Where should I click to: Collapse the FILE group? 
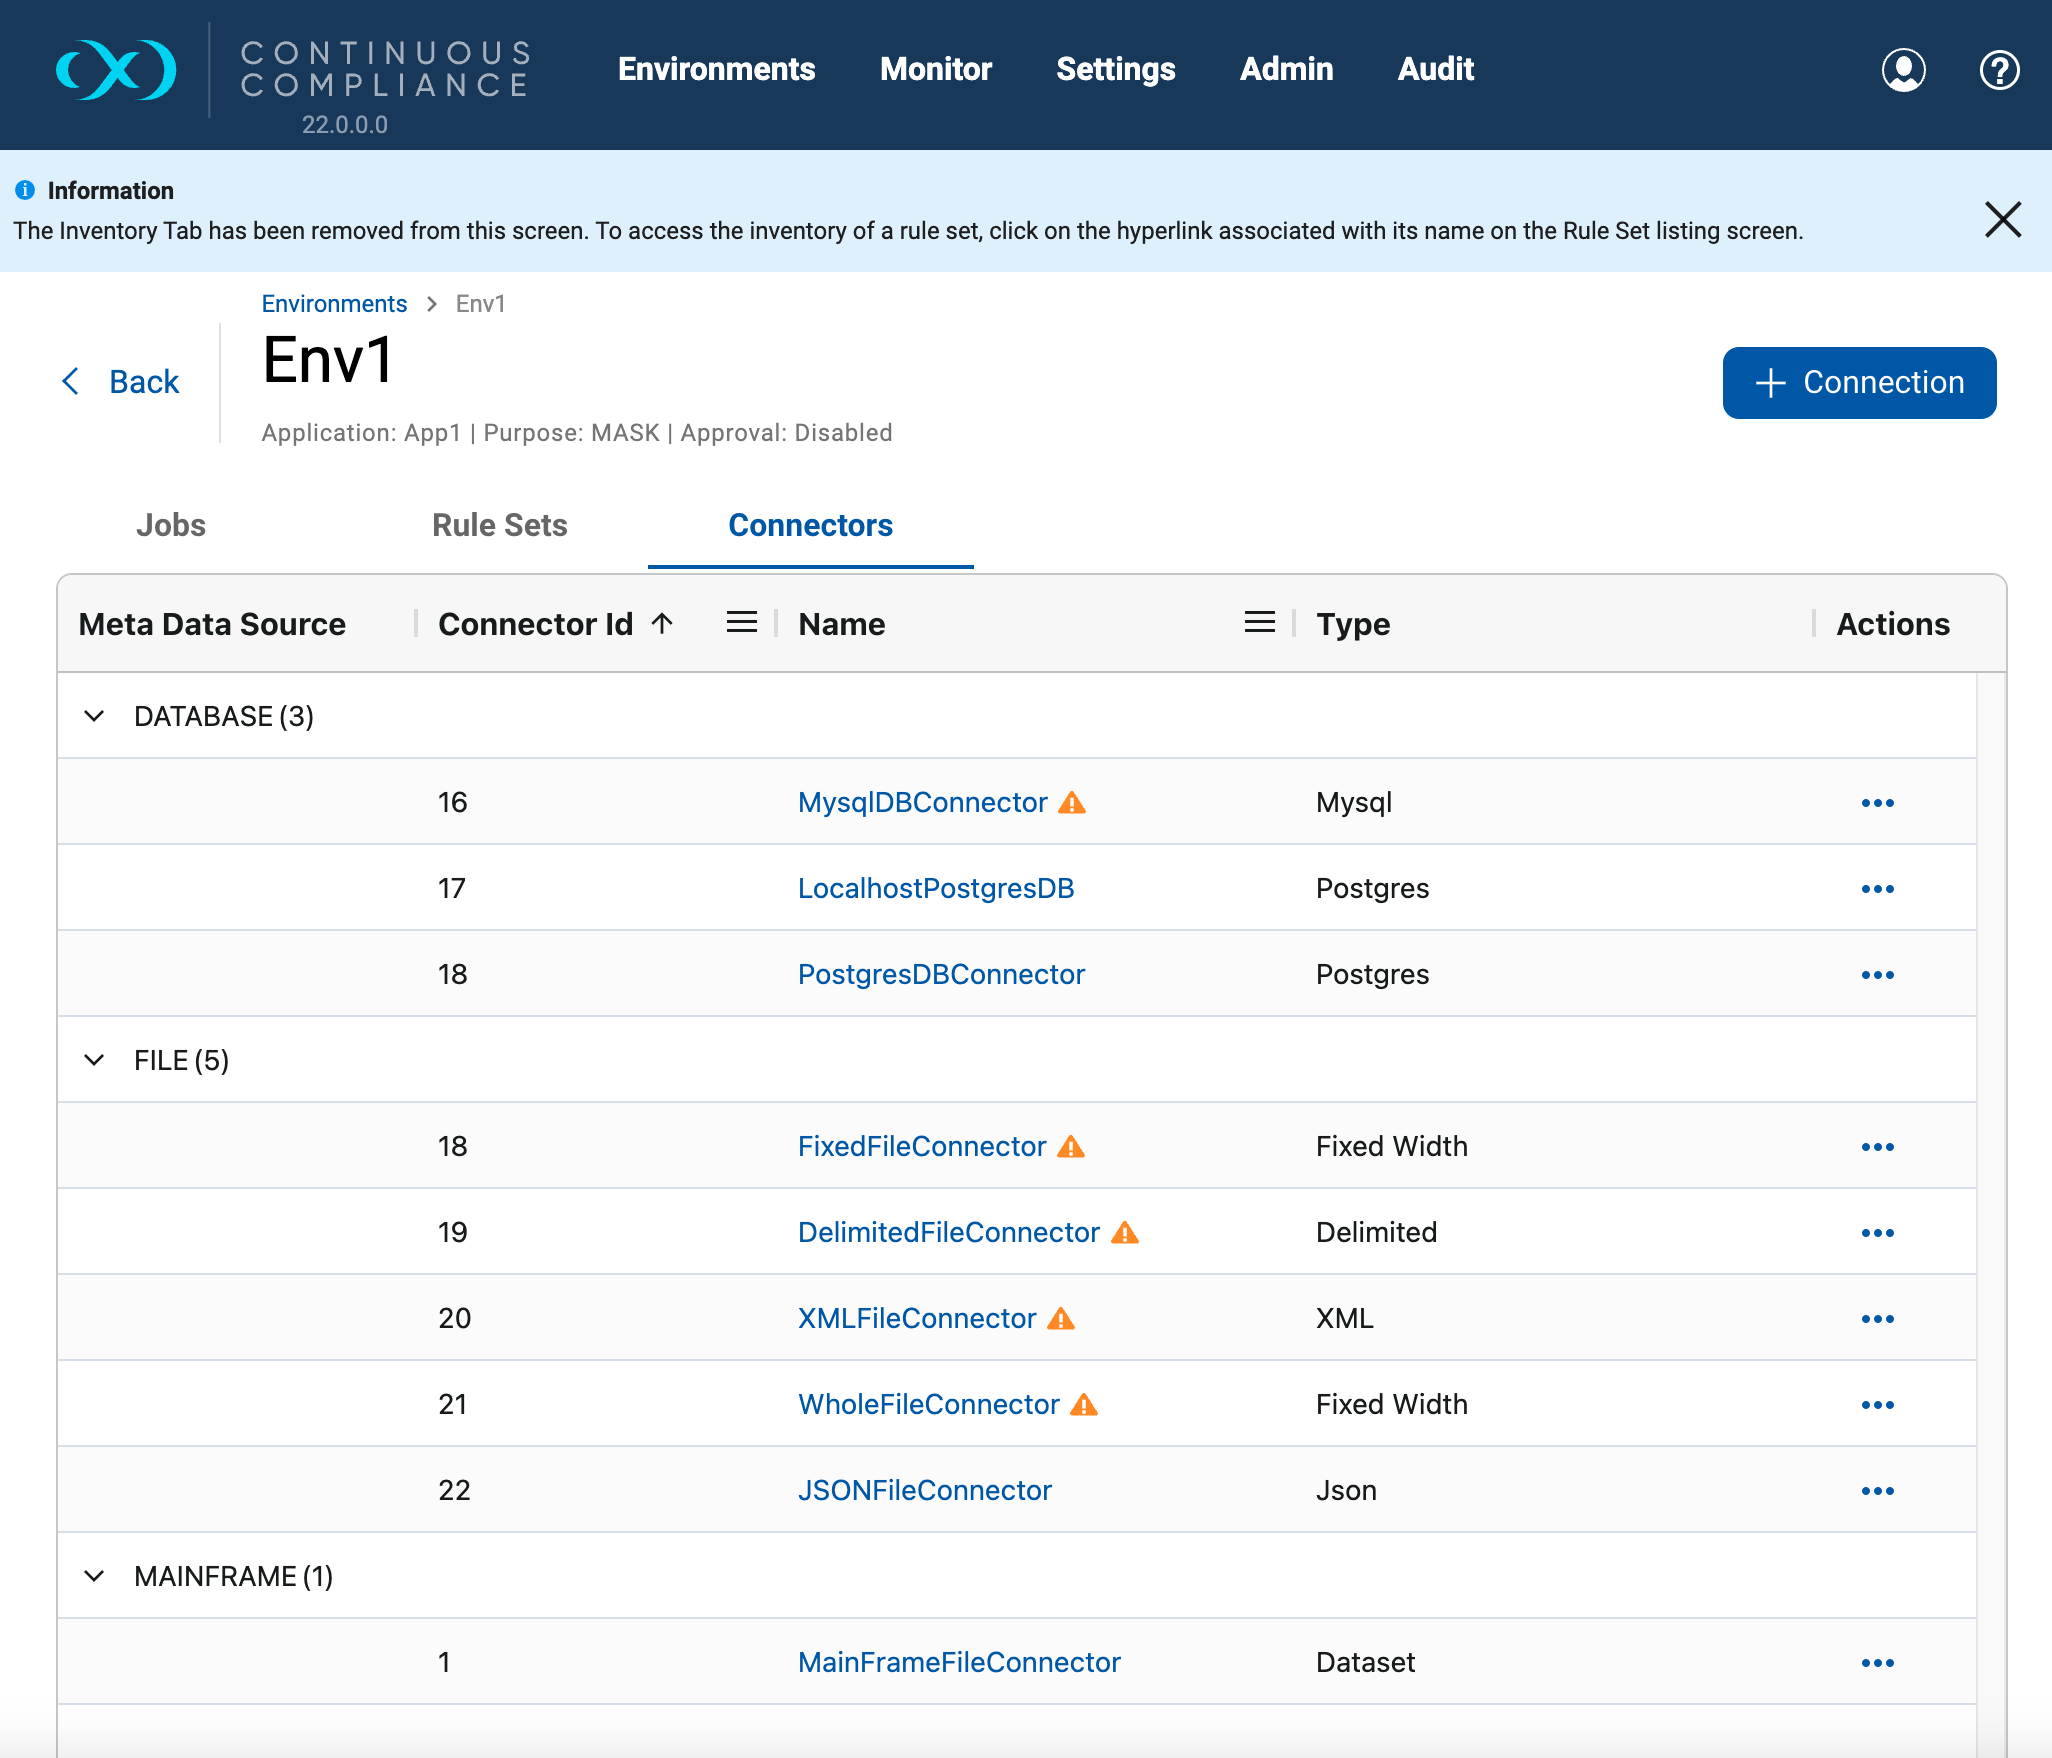[94, 1060]
